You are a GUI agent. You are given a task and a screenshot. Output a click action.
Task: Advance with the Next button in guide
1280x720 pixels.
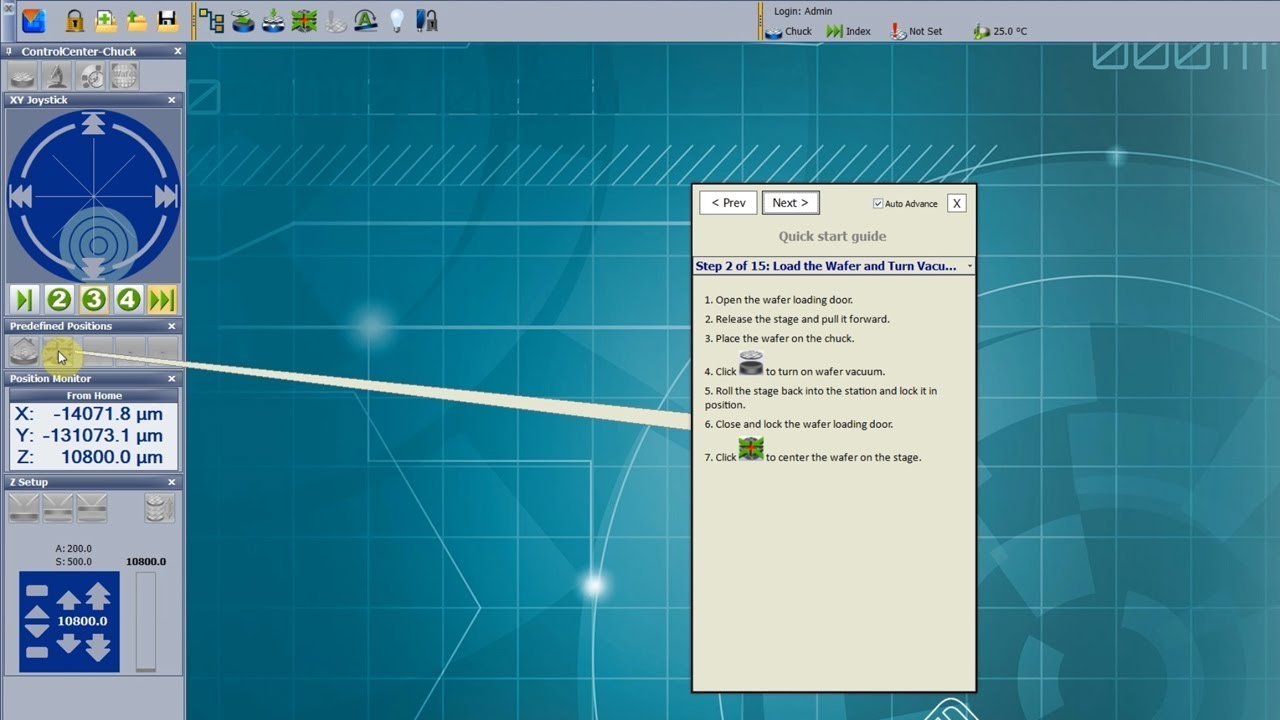pyautogui.click(x=790, y=203)
